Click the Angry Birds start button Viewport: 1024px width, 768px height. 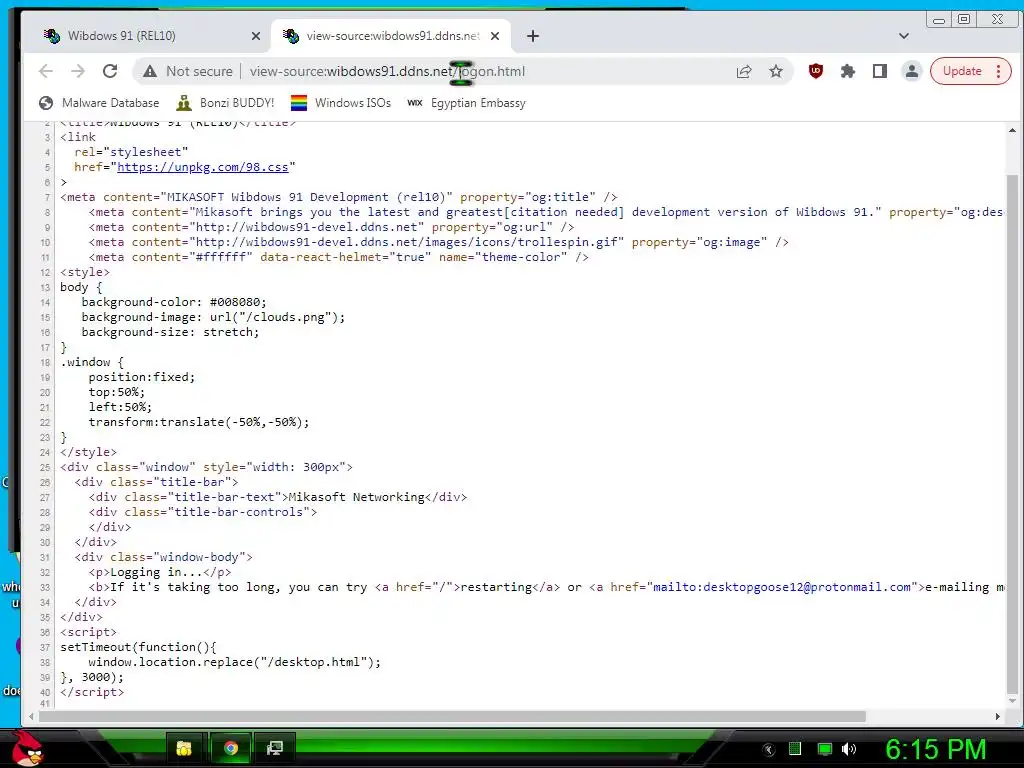point(27,748)
